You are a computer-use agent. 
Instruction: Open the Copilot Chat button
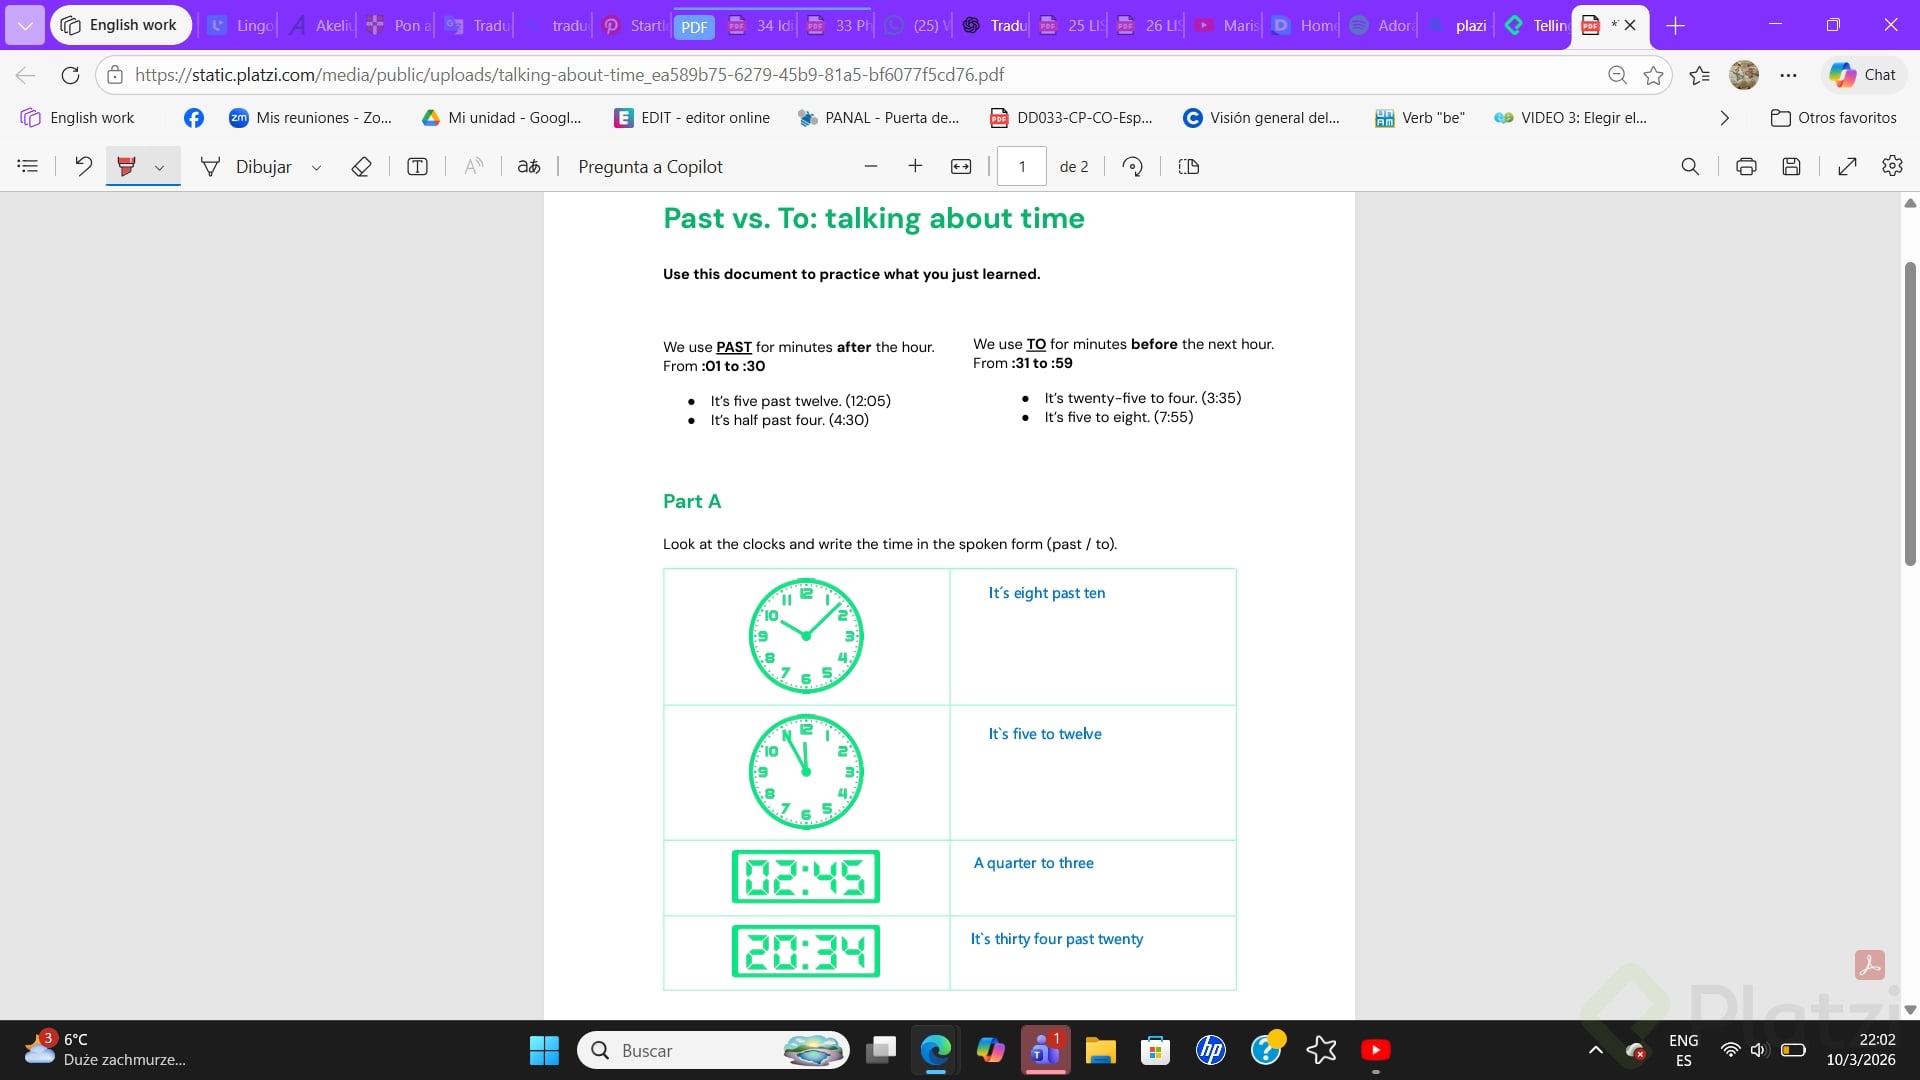click(x=1863, y=75)
